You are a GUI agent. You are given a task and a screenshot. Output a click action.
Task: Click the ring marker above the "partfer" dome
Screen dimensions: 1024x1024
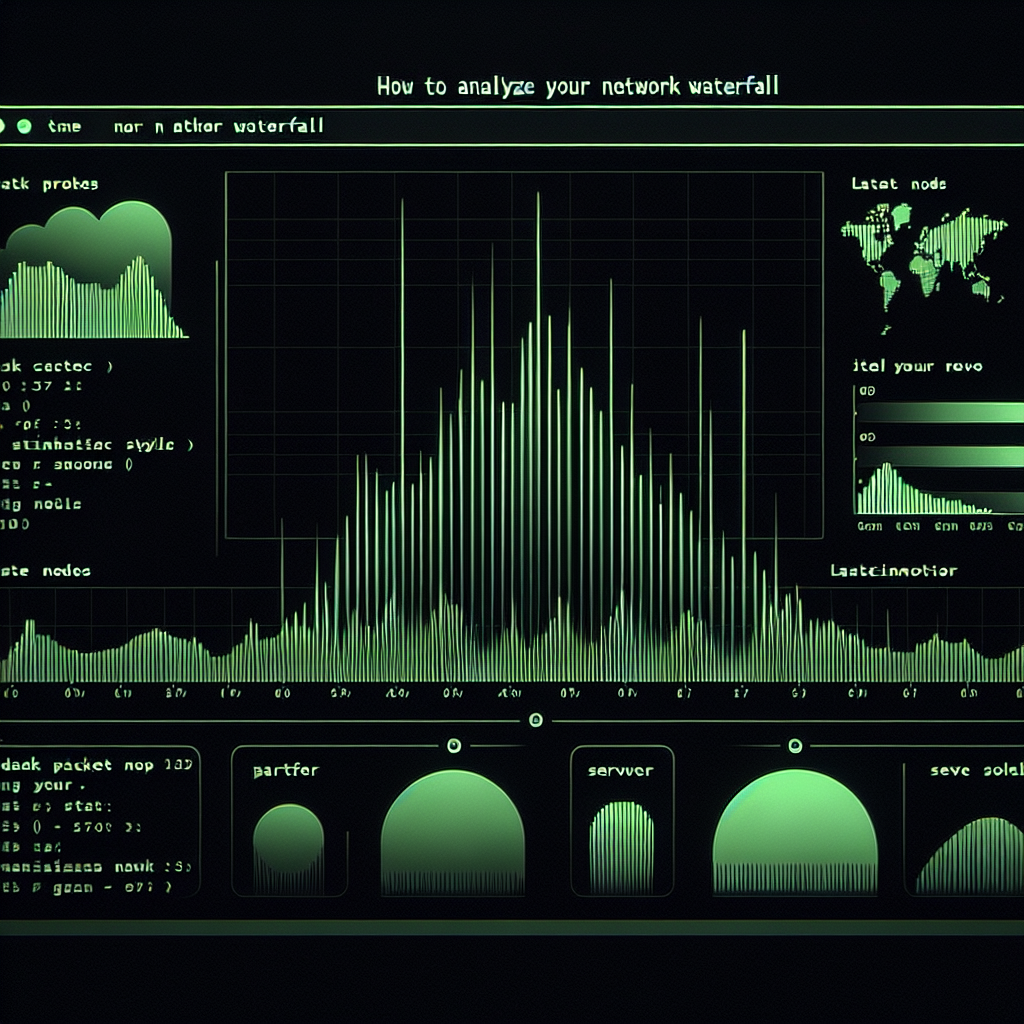454,745
